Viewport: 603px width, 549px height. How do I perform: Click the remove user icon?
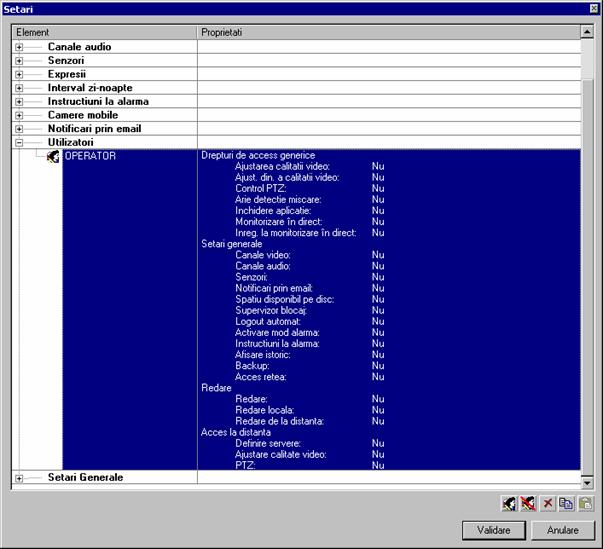point(527,503)
